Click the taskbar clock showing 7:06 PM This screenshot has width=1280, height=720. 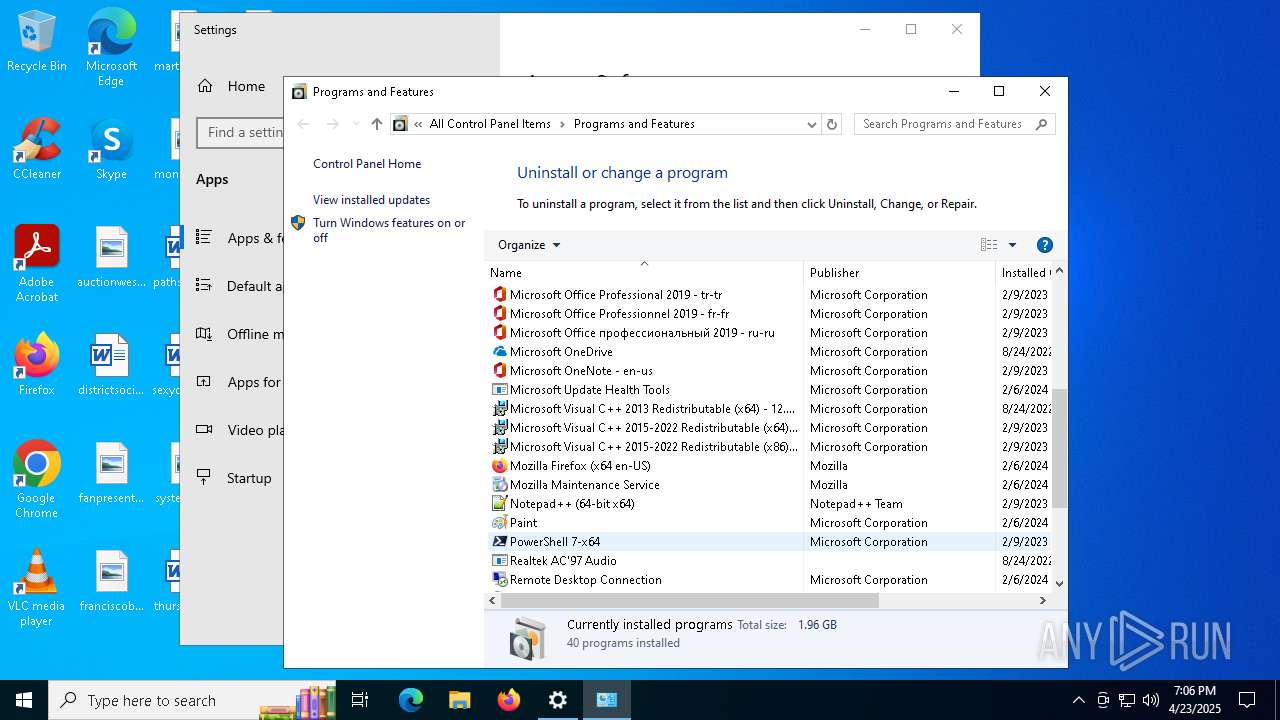point(1195,699)
